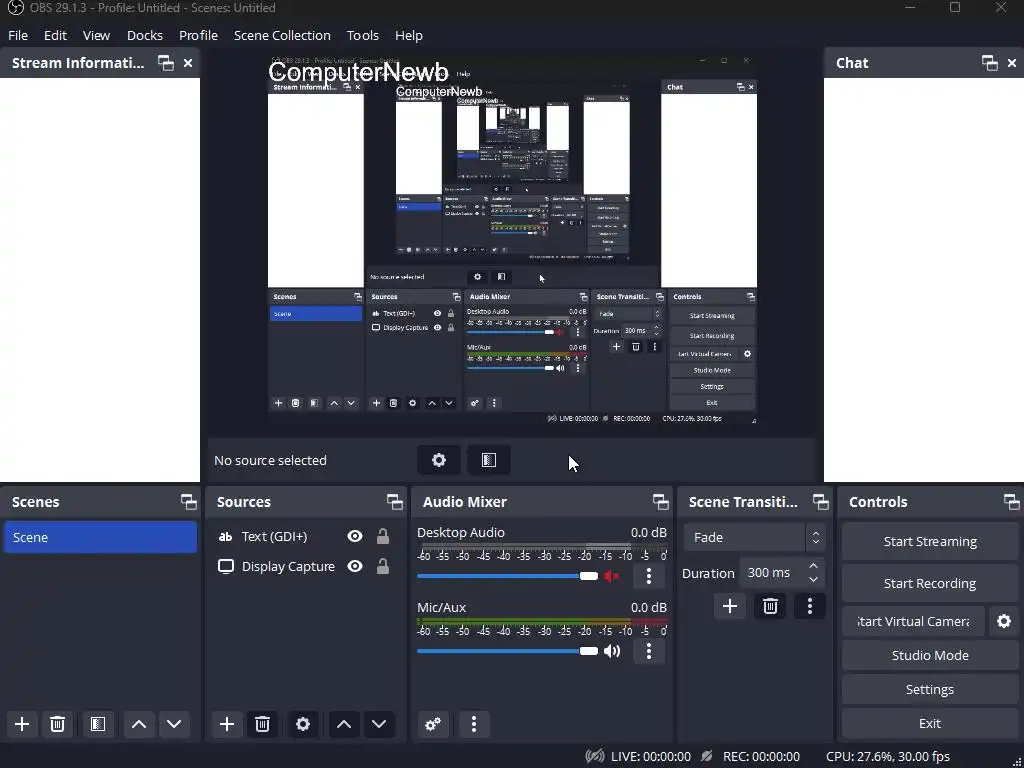Open Audio Mixer menu at panel bottom

(x=474, y=724)
